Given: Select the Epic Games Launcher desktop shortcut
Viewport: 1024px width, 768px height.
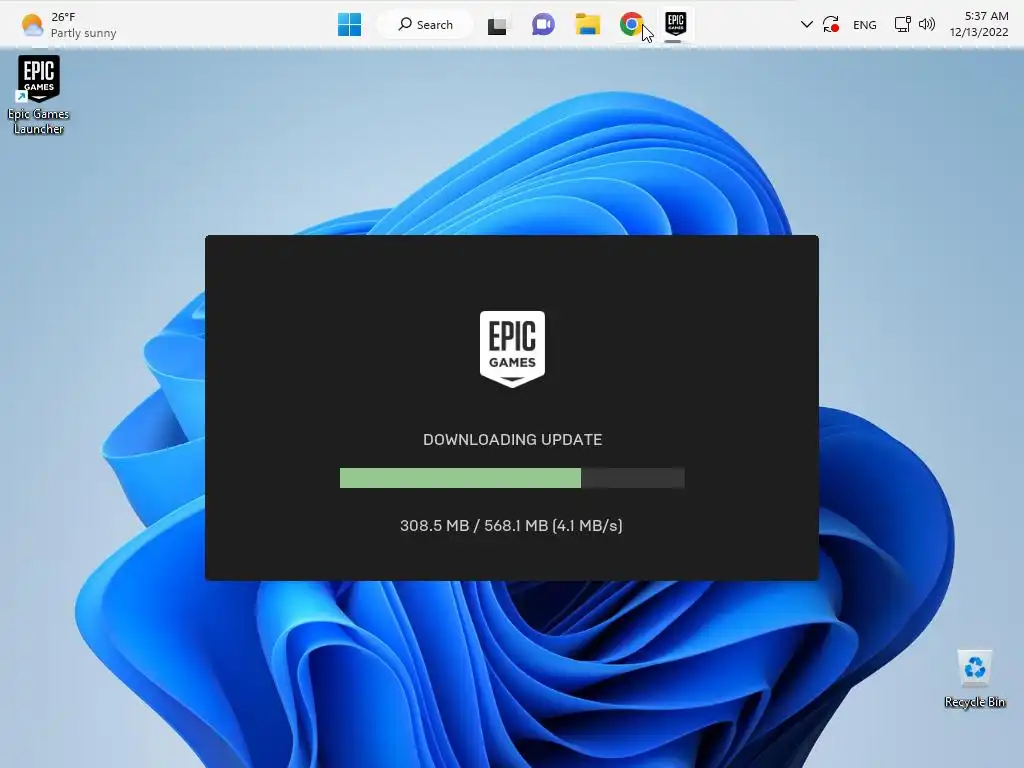Looking at the screenshot, I should tap(39, 95).
